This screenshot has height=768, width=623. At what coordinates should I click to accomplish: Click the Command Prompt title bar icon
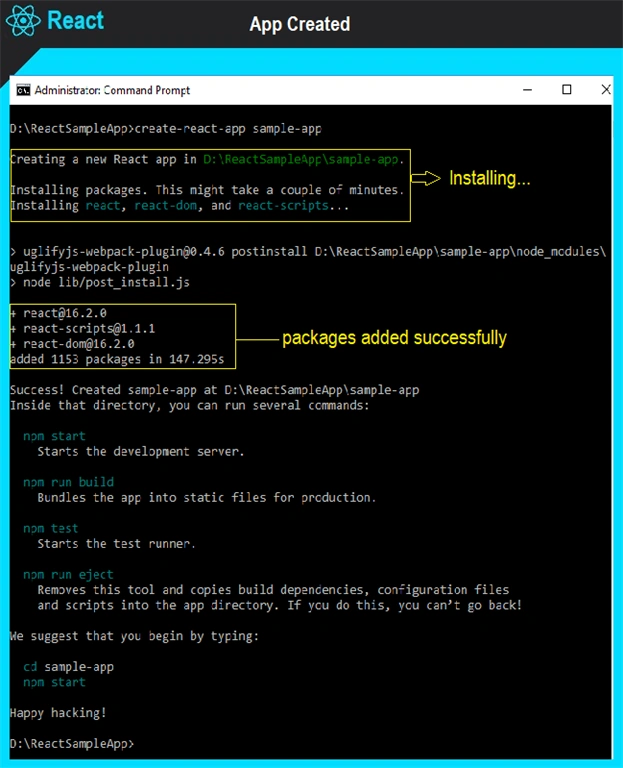pos(23,90)
